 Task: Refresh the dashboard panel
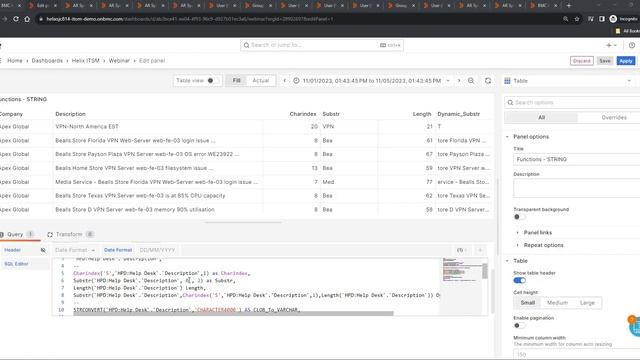pos(488,81)
